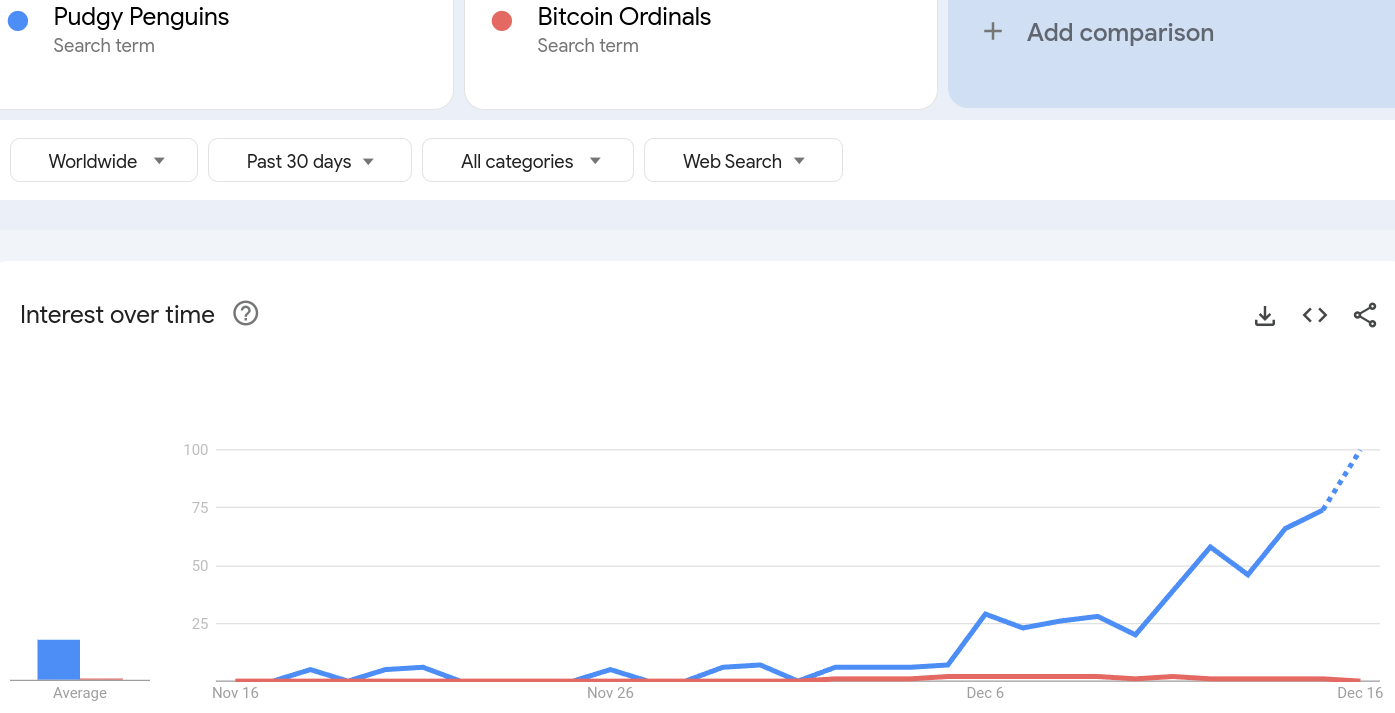Screen dimensions: 1395x713
Task: Click the 50 value on y-axis
Action: (x=200, y=566)
